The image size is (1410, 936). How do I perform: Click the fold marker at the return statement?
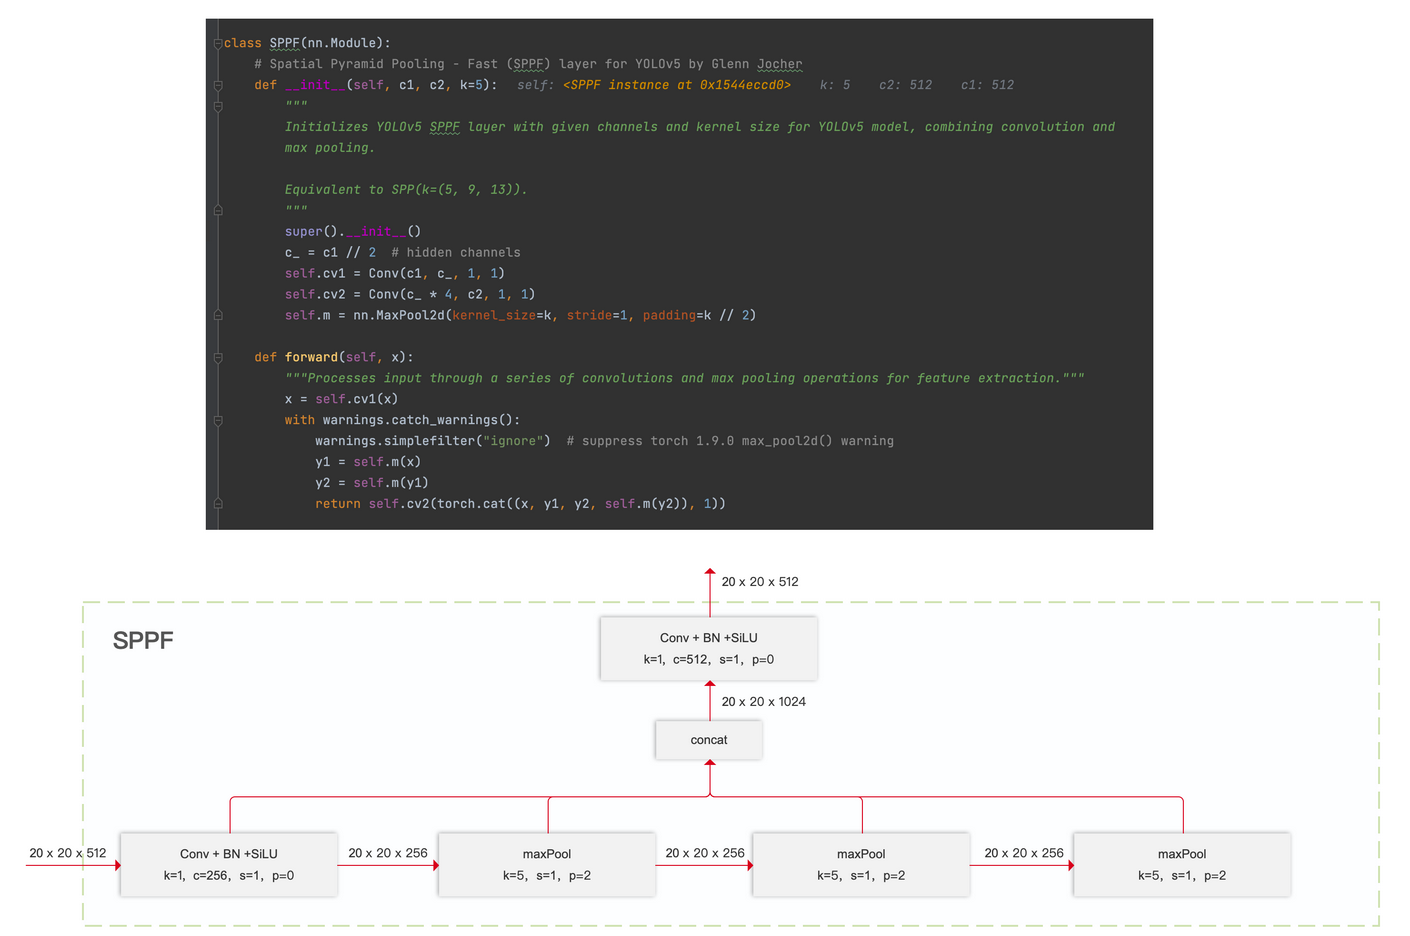click(x=217, y=504)
